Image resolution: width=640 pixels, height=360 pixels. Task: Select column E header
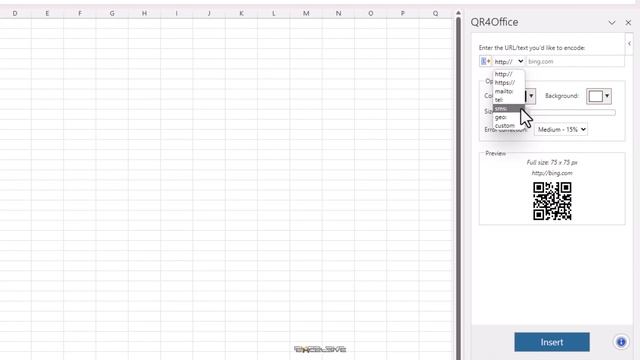click(47, 13)
